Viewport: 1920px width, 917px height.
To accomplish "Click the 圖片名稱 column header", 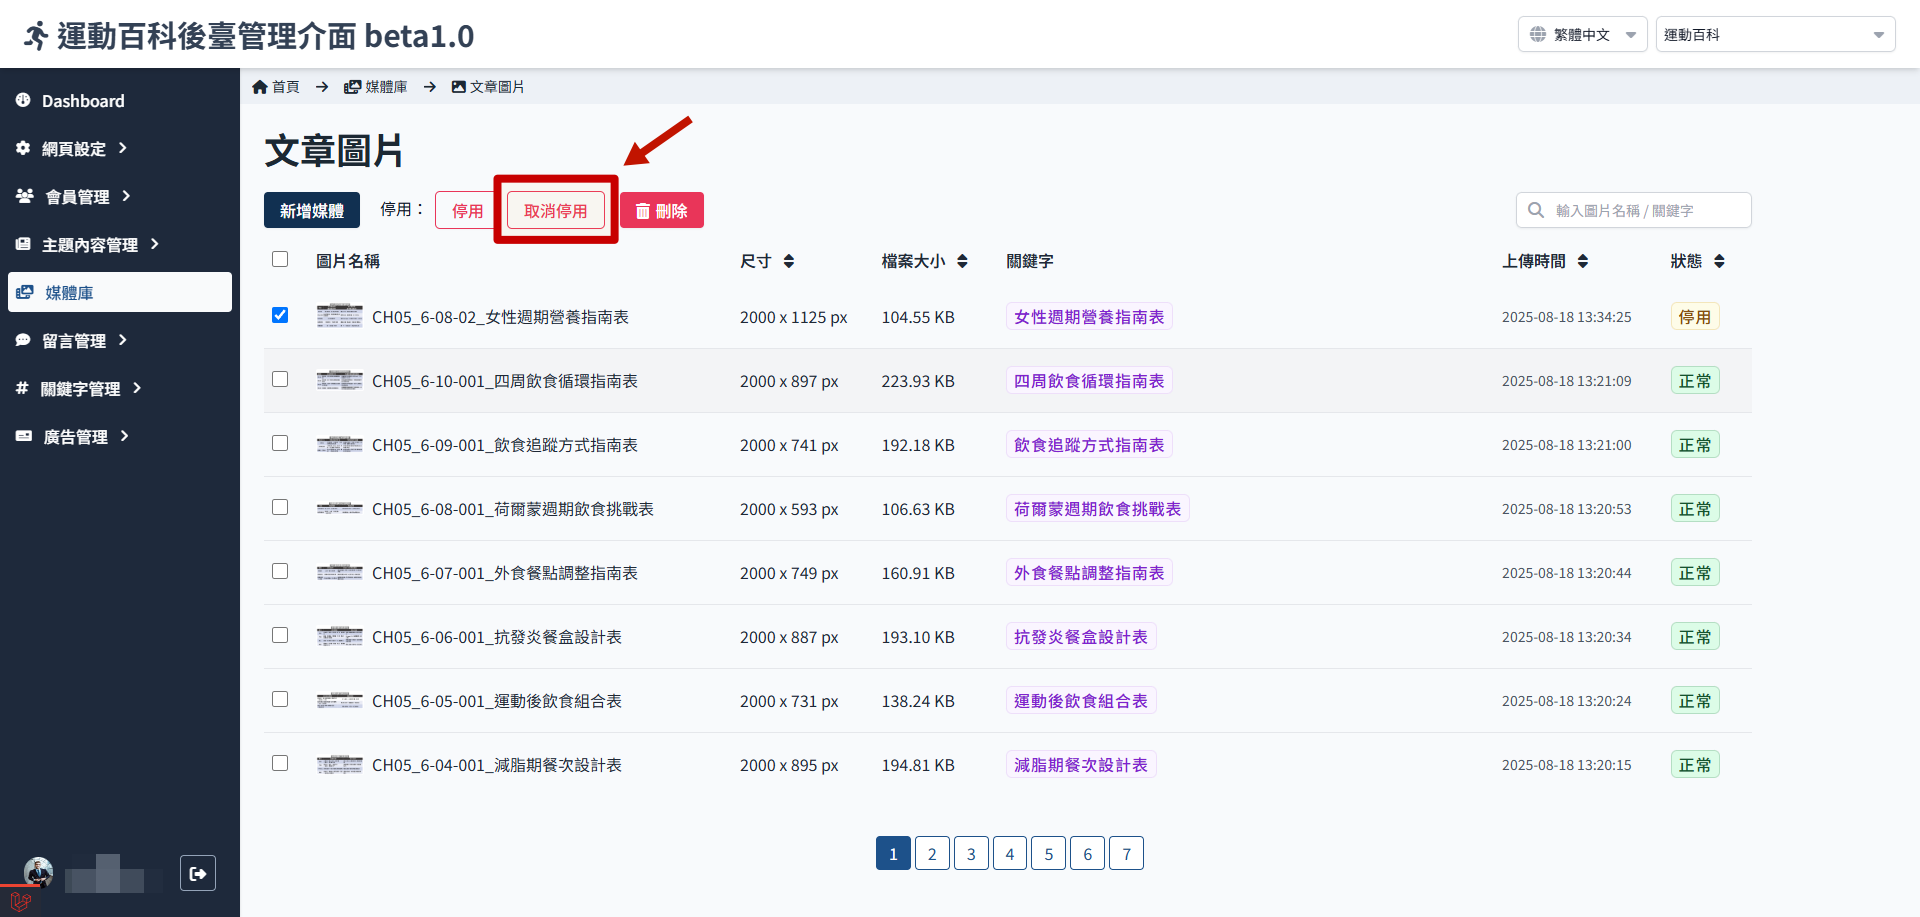I will (348, 261).
